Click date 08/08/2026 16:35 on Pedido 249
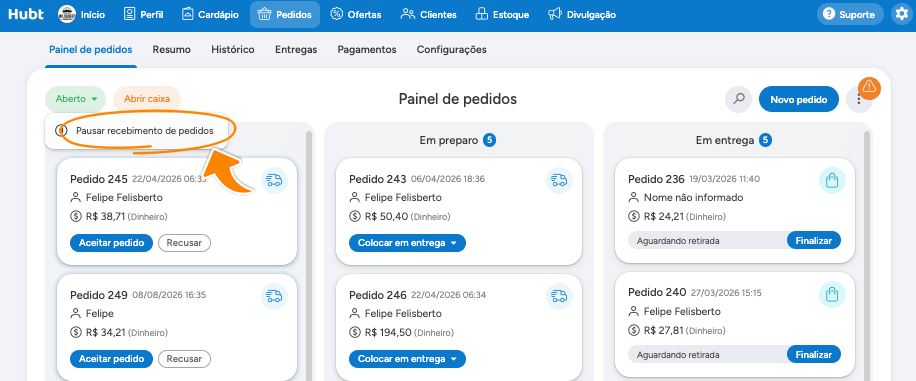The width and height of the screenshot is (916, 381). 169,295
